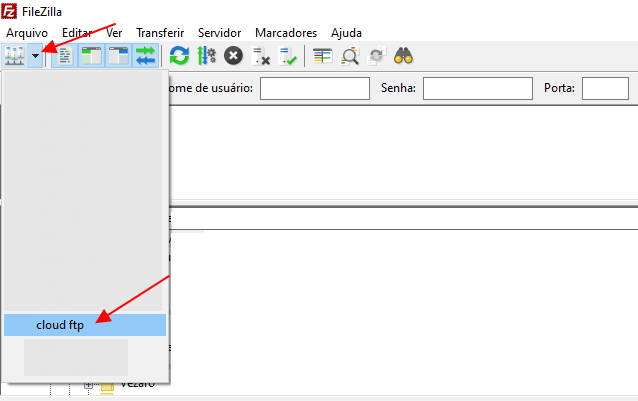Screen dimensions: 638x401
Task: Disconnect from server icon
Action: click(x=260, y=56)
